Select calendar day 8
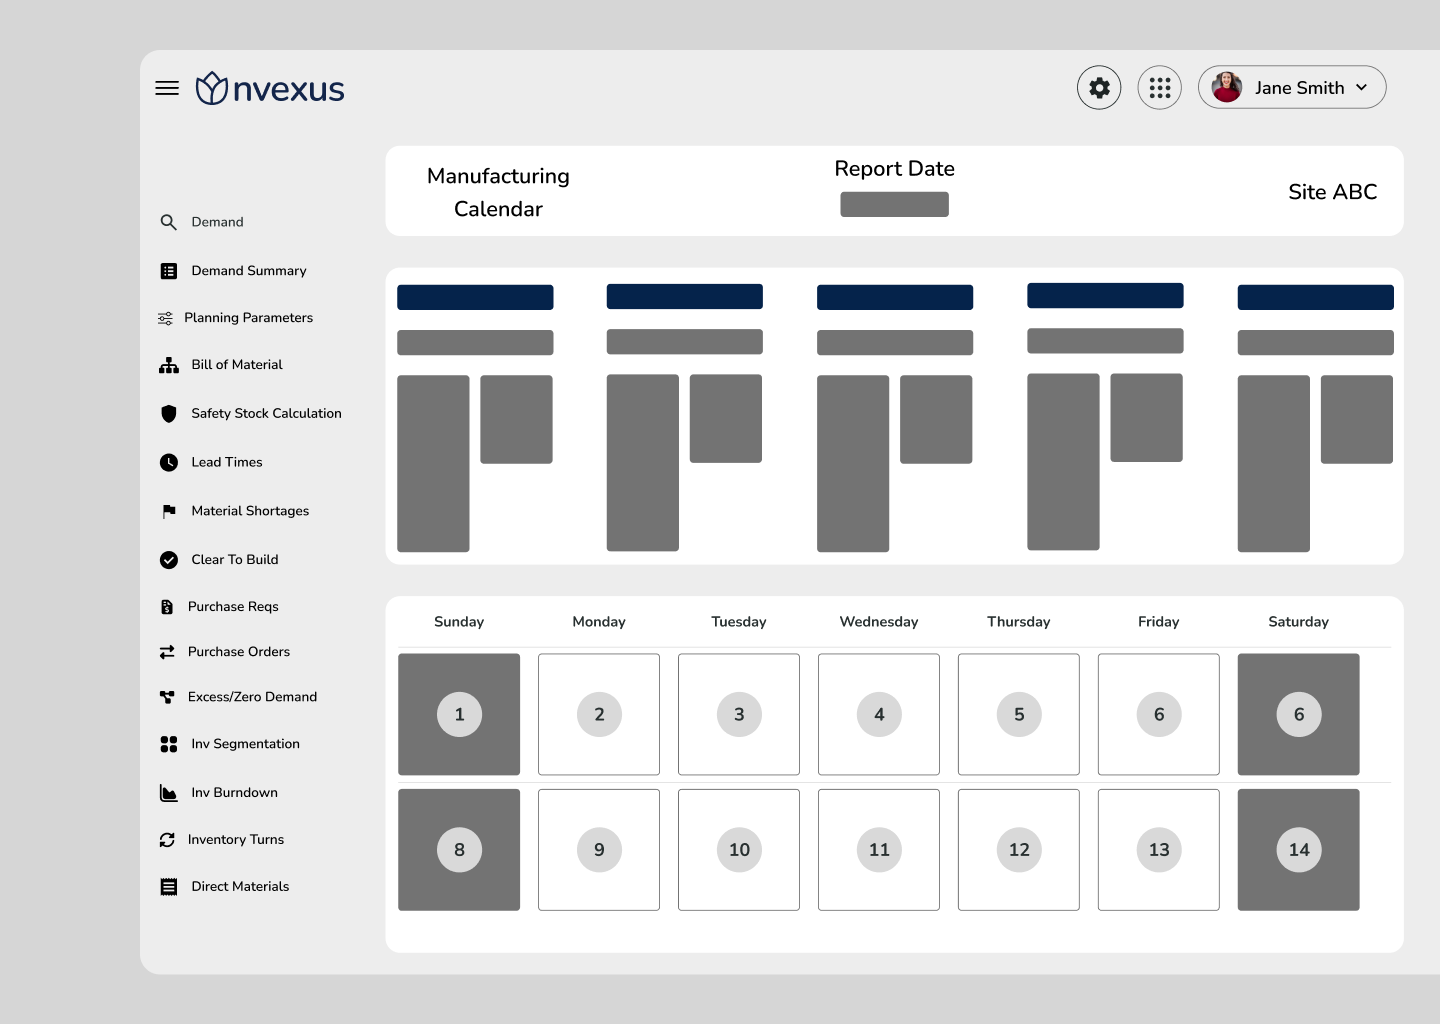The height and width of the screenshot is (1024, 1440). (x=459, y=850)
